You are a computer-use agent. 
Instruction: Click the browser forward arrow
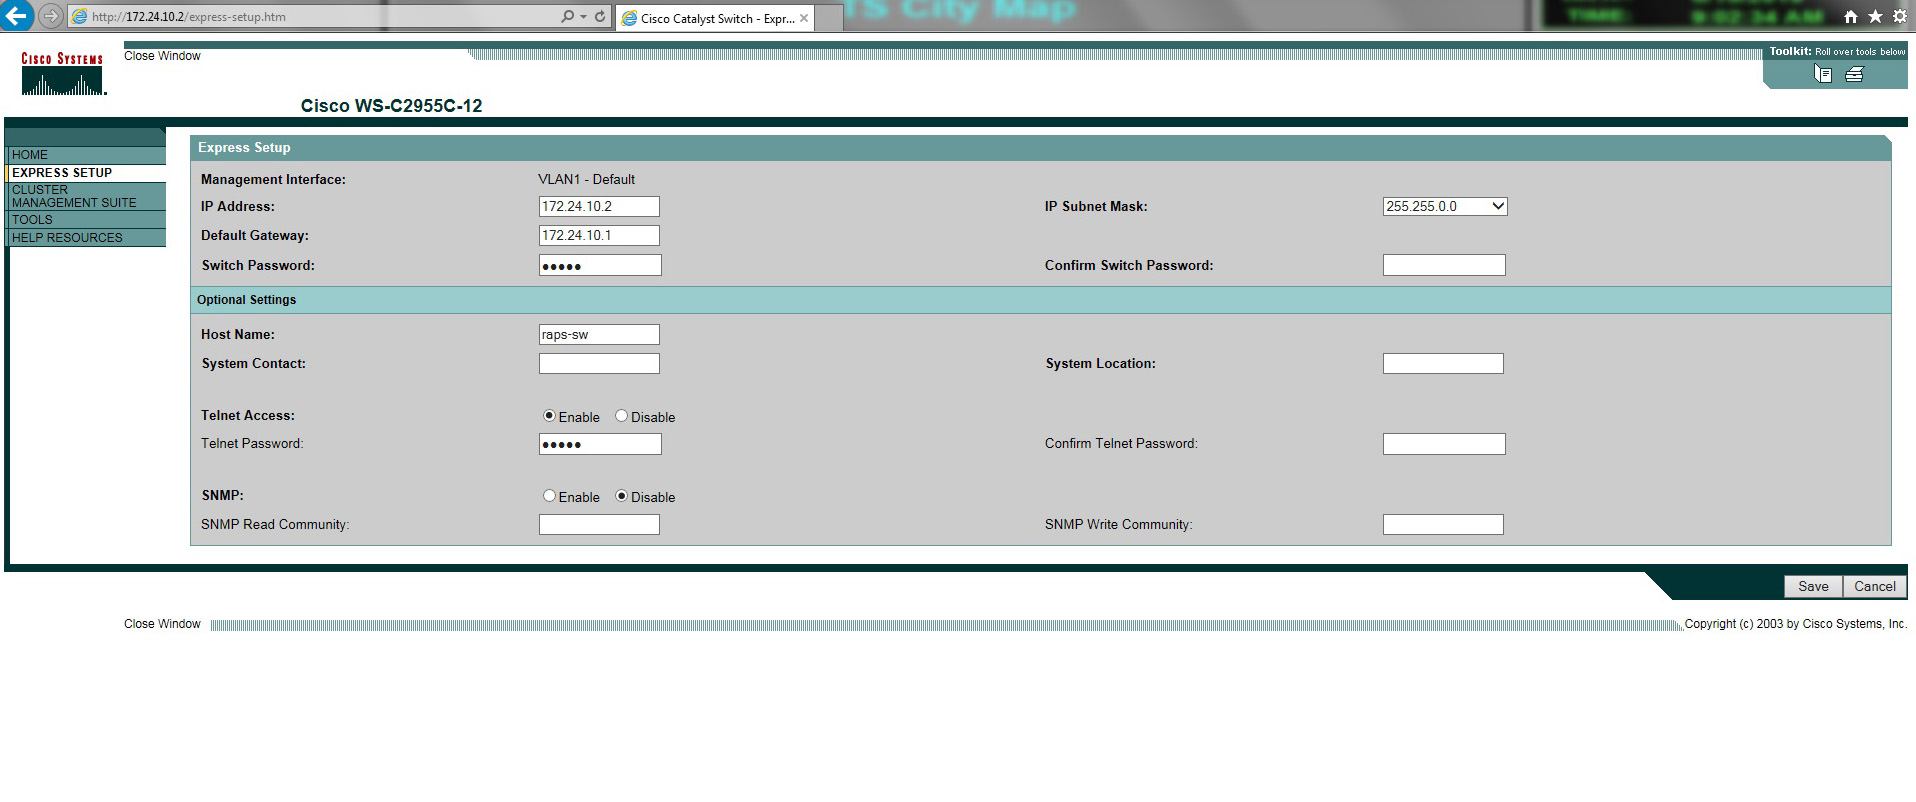pos(50,17)
